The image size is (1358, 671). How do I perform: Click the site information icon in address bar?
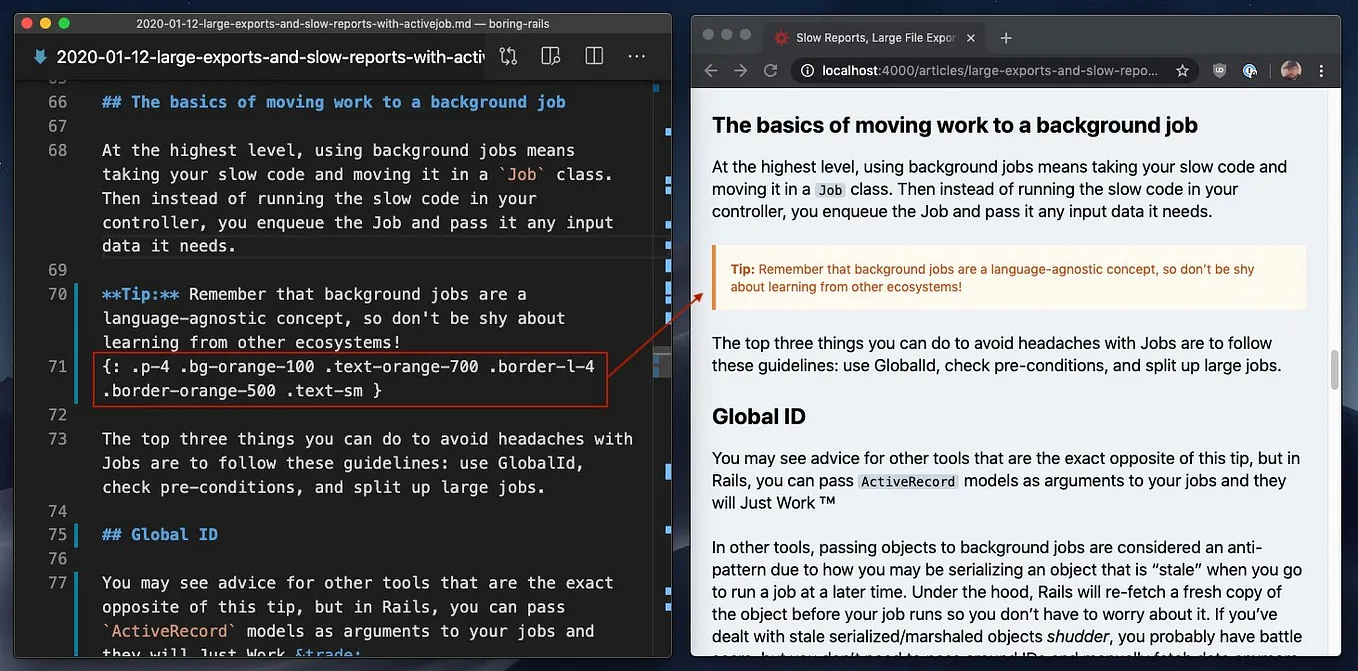pyautogui.click(x=806, y=70)
